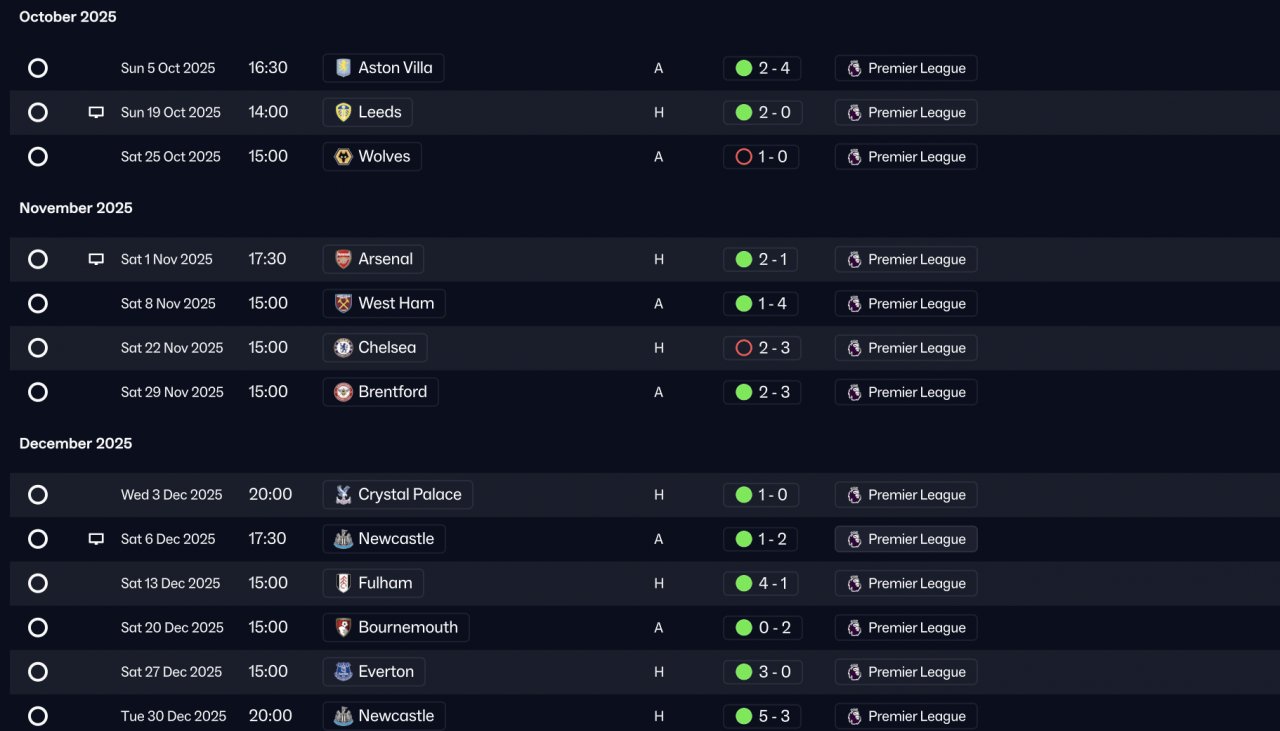1280x731 pixels.
Task: Click the Aston Villa club crest icon
Action: coord(344,68)
